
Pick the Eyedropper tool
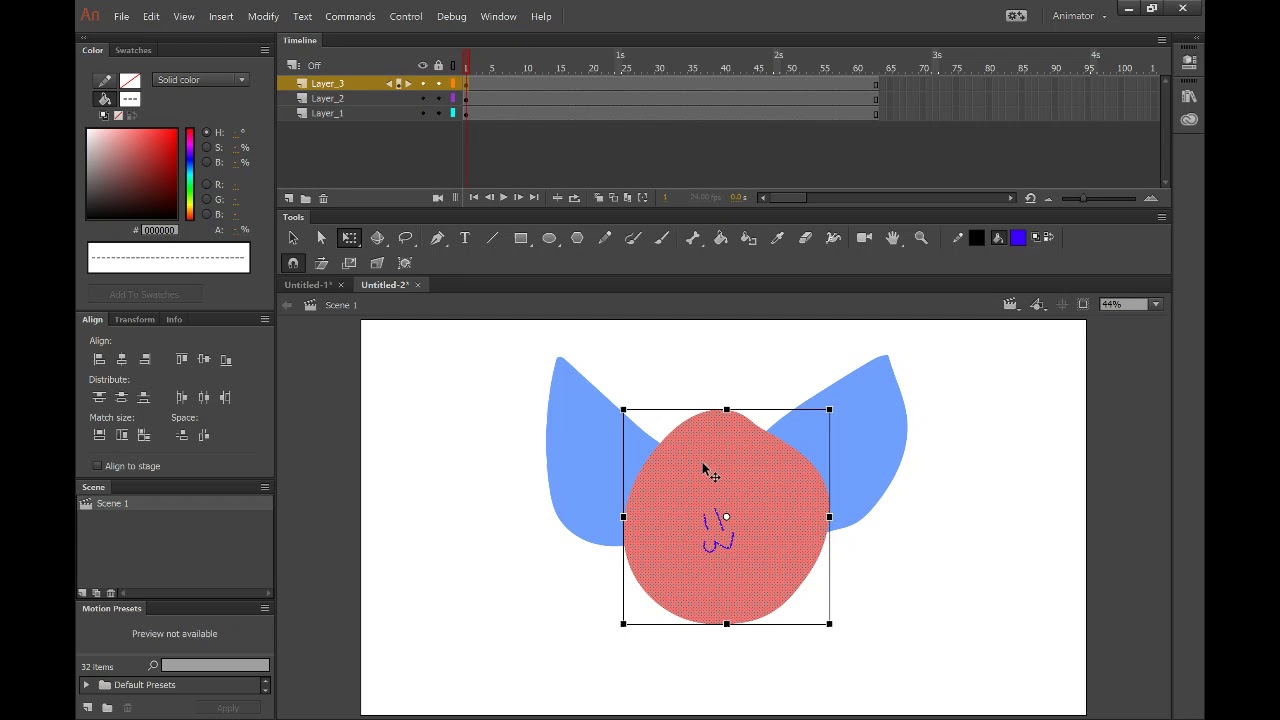(777, 238)
